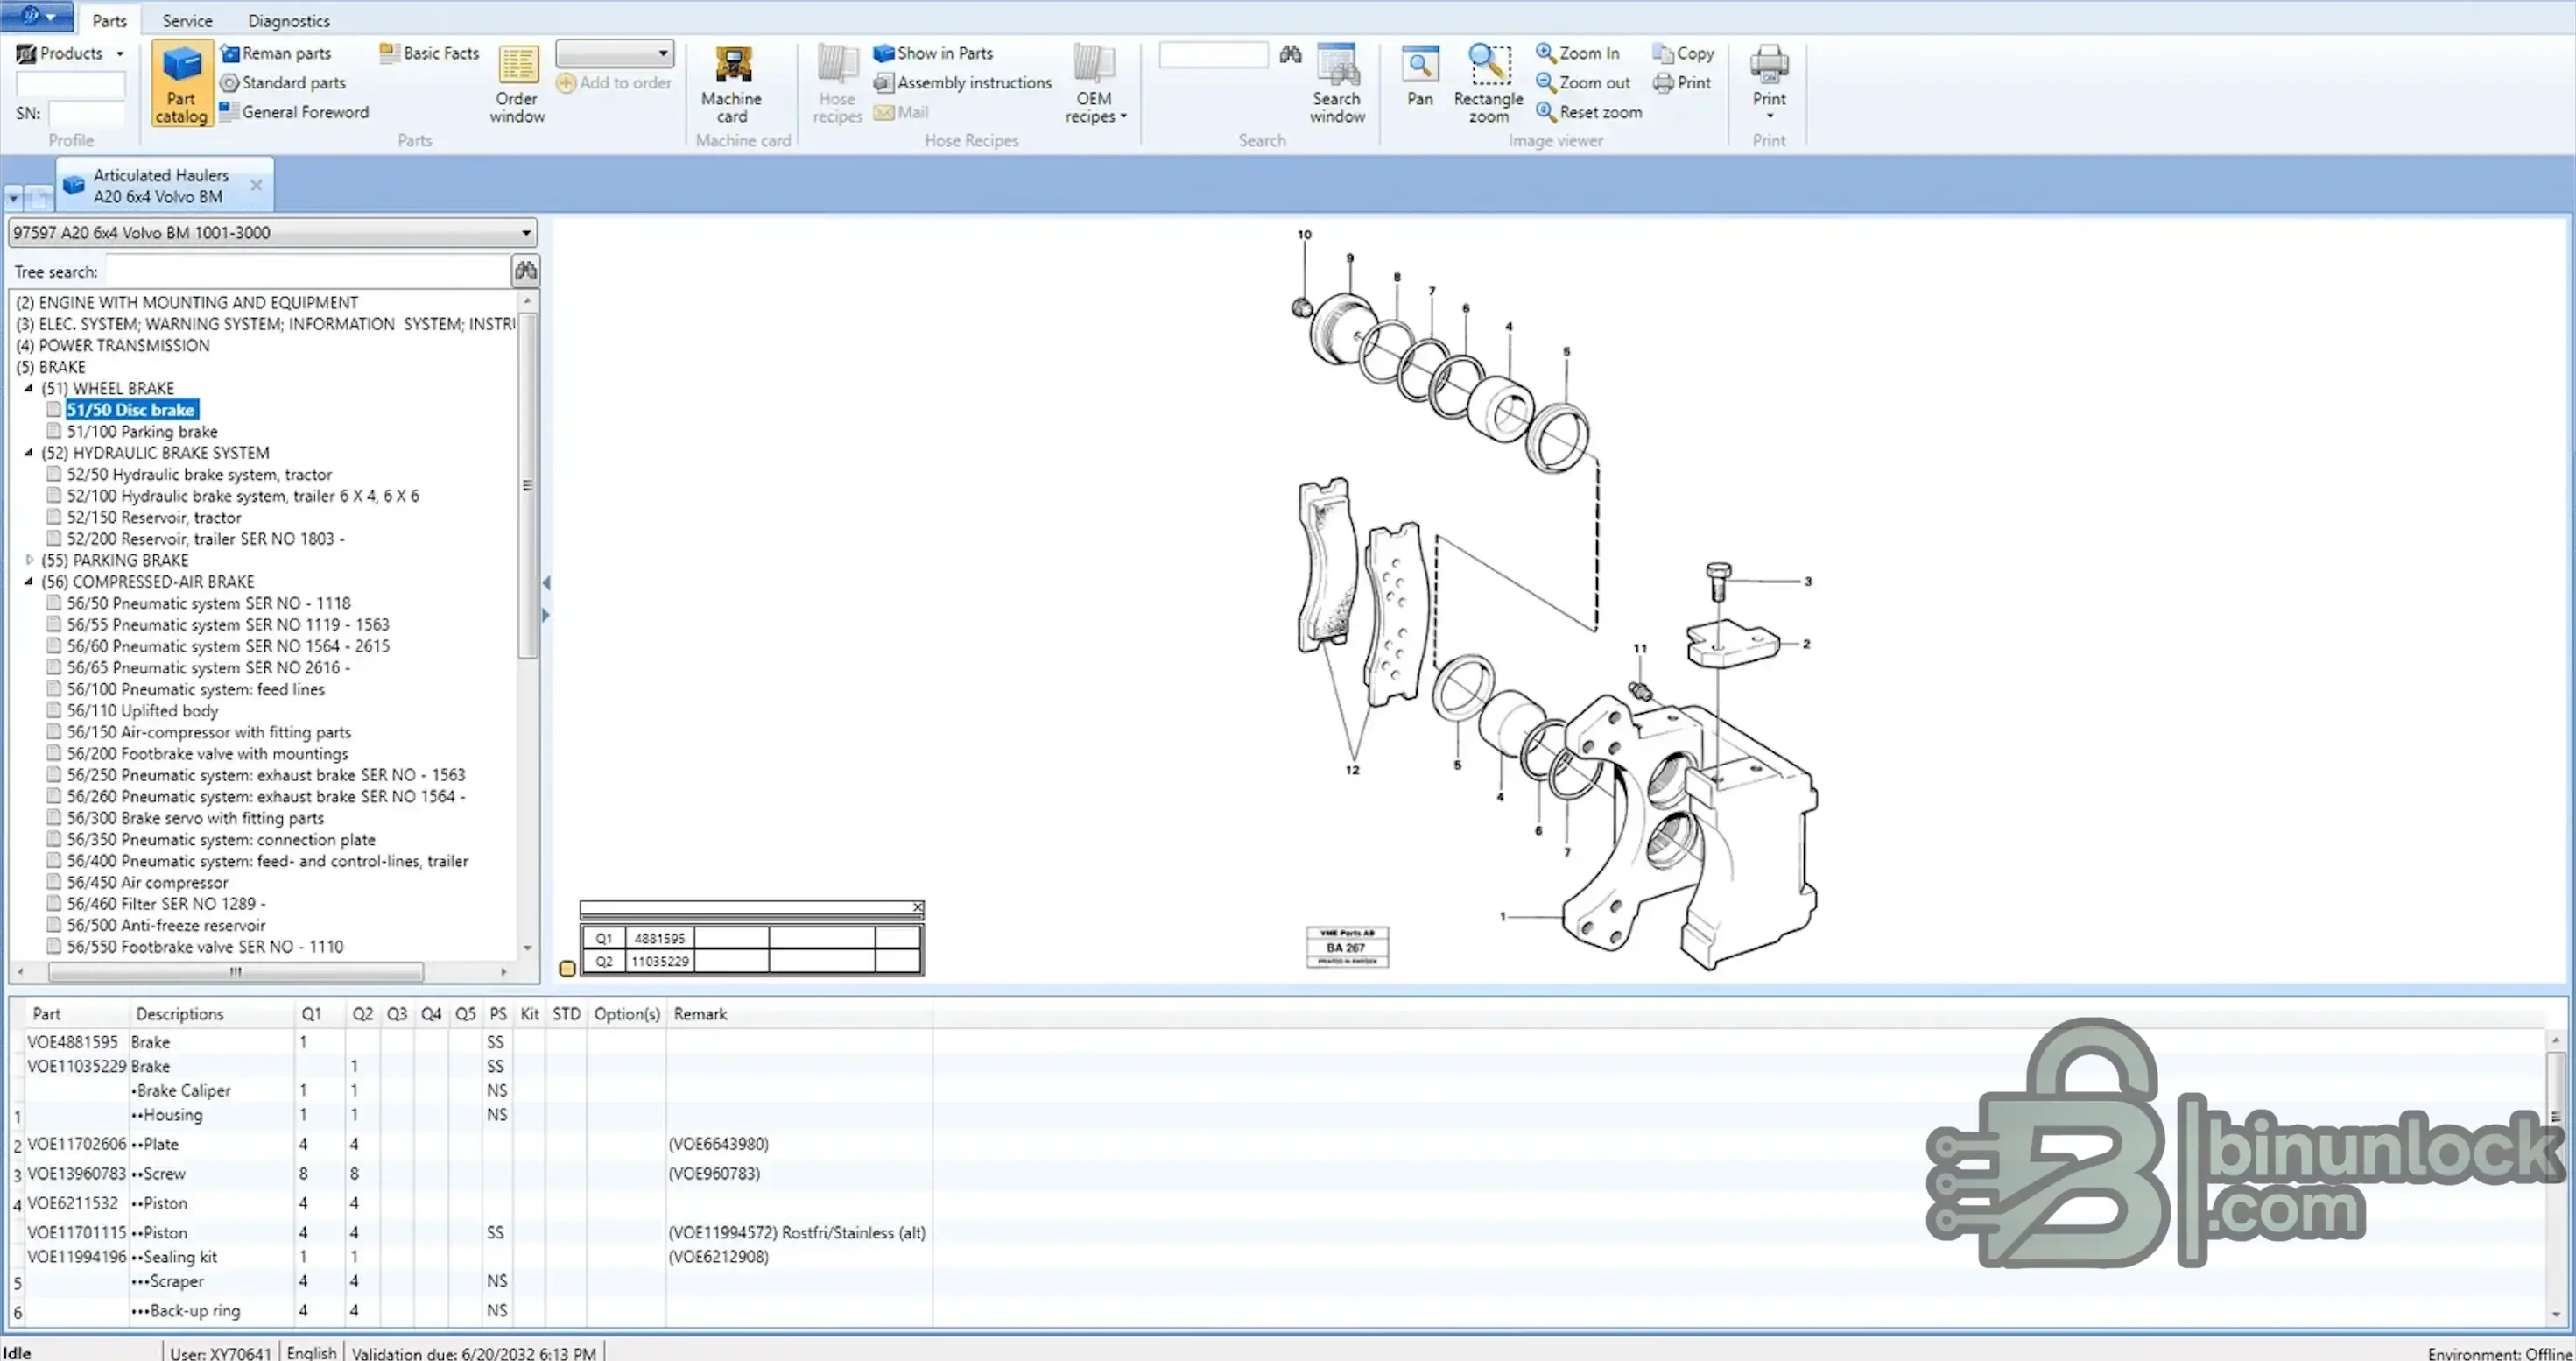This screenshot has height=1361, width=2576.
Task: Click the Mail button
Action: tap(902, 112)
